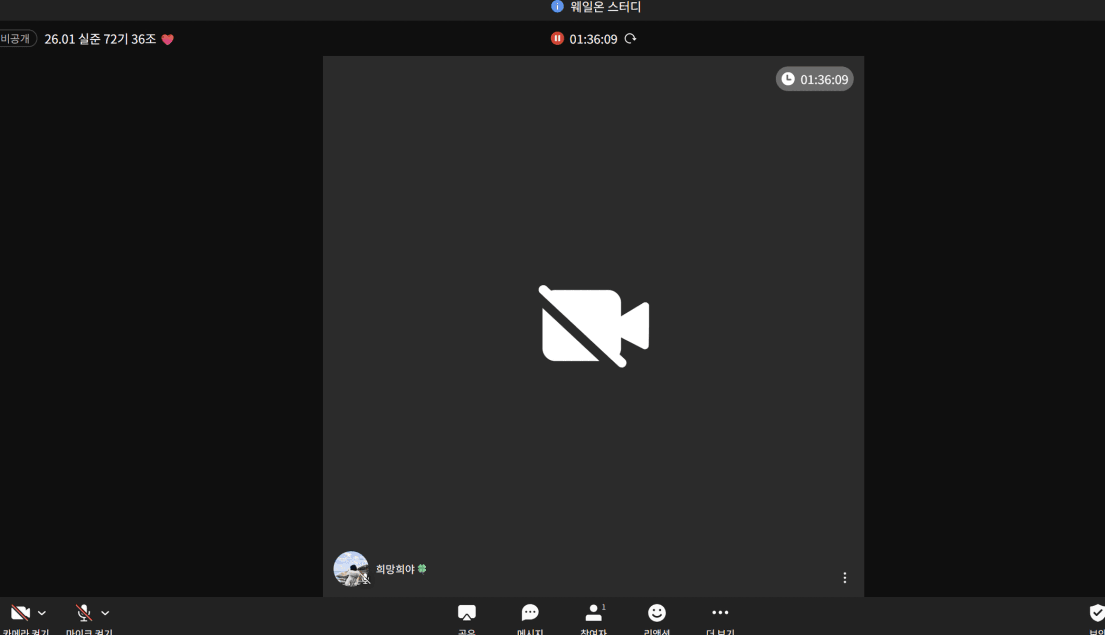
Task: Click the 웨일온 스터디 window title
Action: coord(606,7)
